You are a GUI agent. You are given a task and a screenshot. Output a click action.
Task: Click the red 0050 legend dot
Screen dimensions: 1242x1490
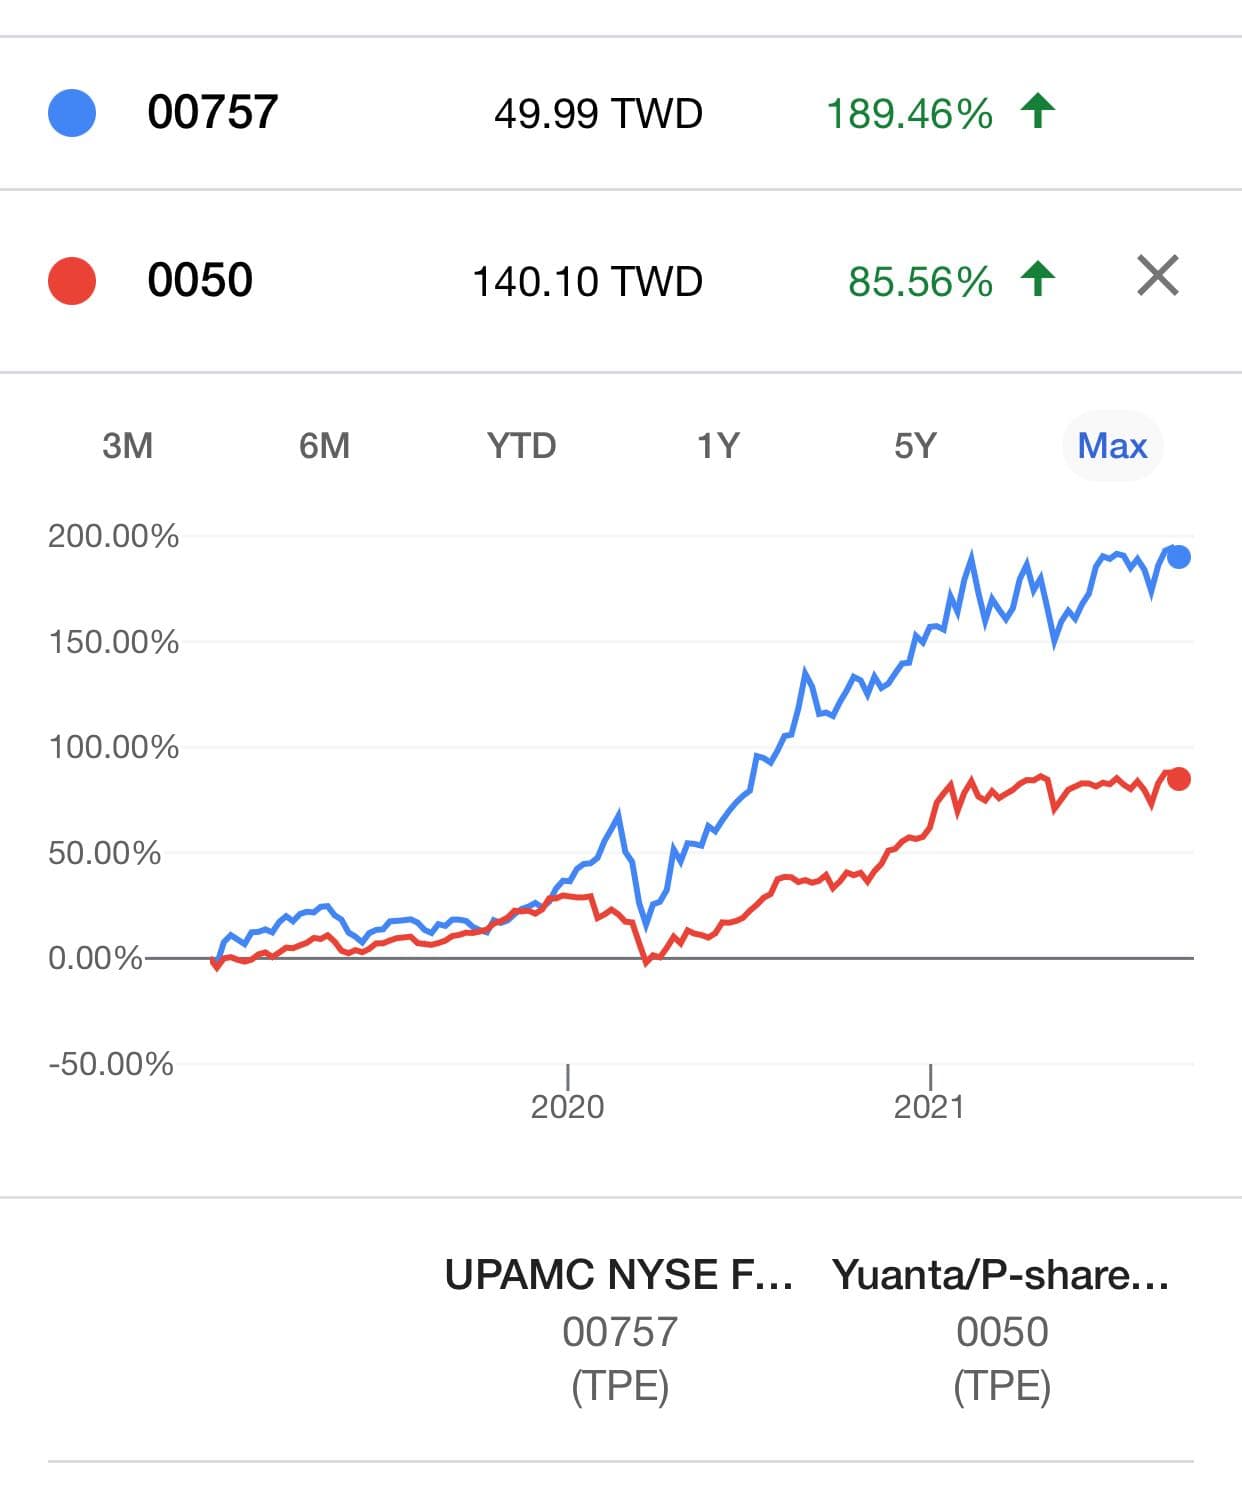pyautogui.click(x=72, y=280)
